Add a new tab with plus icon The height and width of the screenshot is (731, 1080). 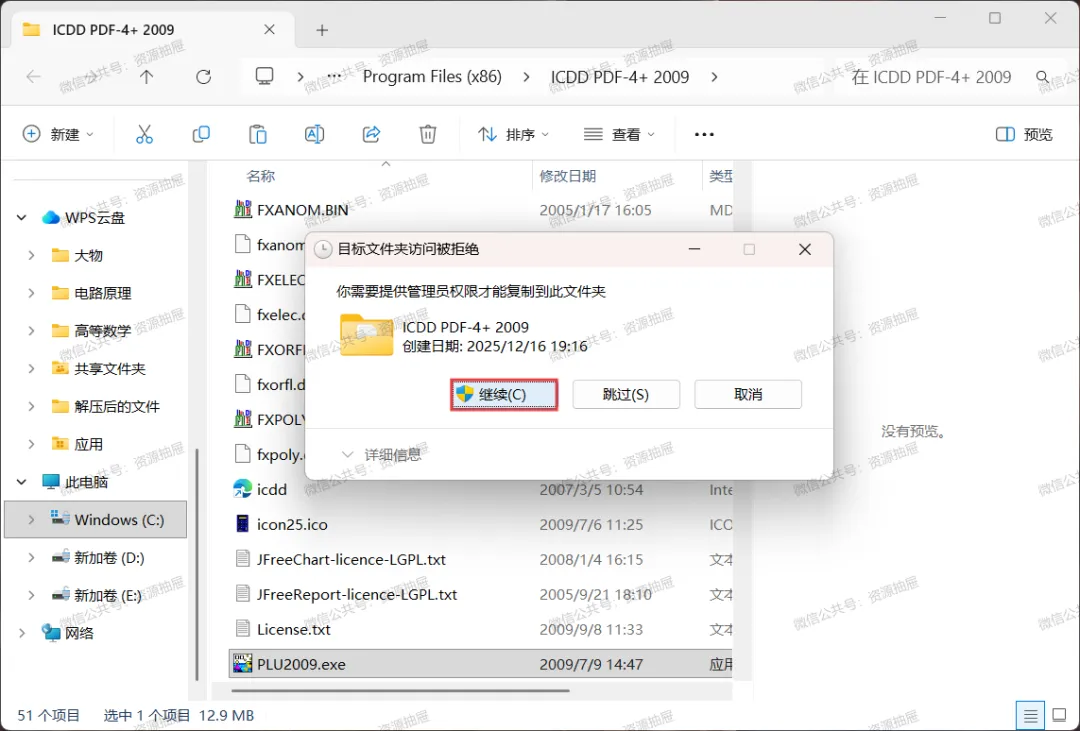coord(322,30)
